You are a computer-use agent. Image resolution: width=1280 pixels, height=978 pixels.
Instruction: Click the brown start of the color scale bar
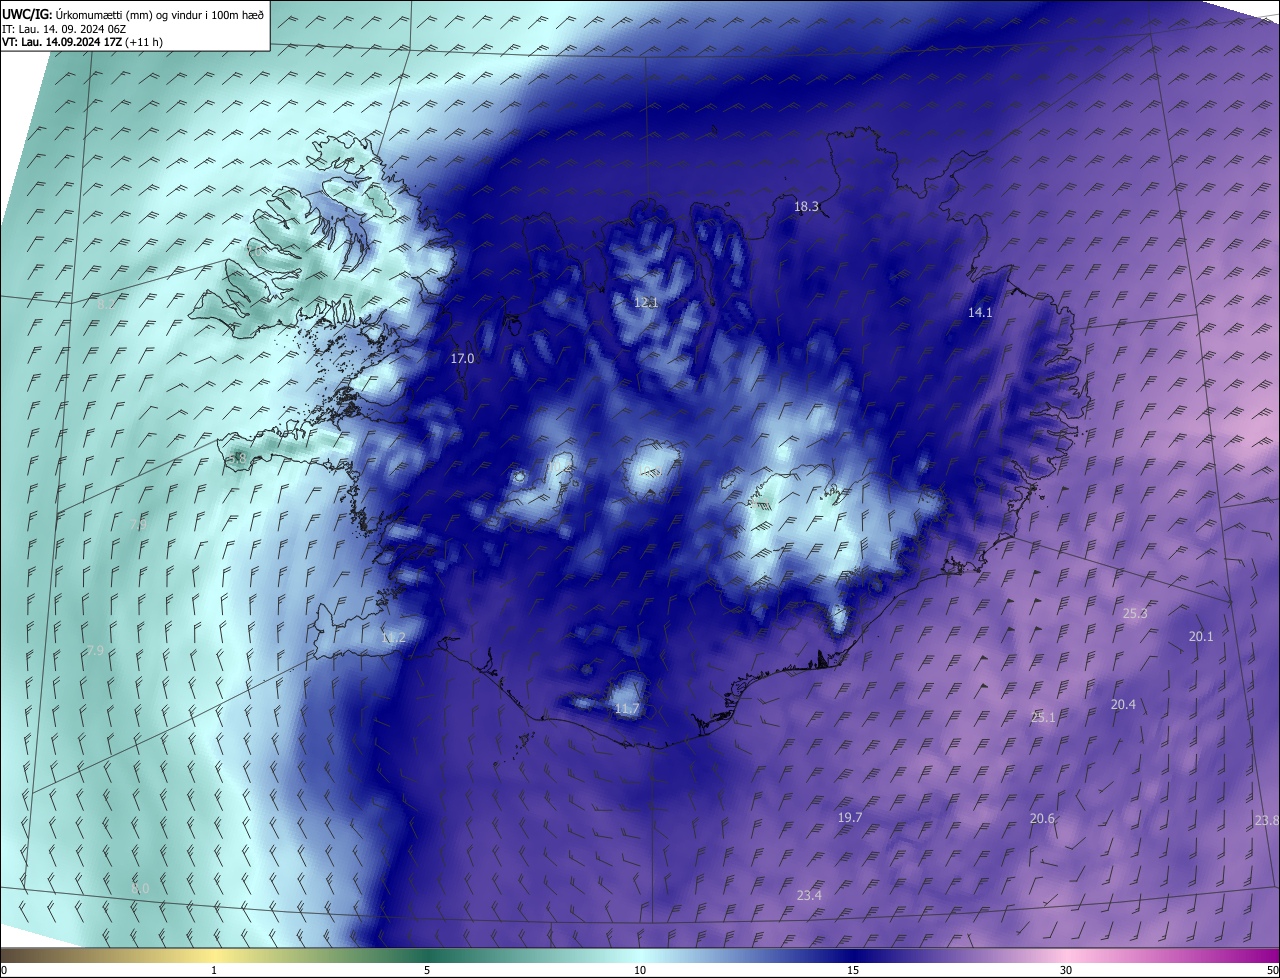pyautogui.click(x=10, y=955)
